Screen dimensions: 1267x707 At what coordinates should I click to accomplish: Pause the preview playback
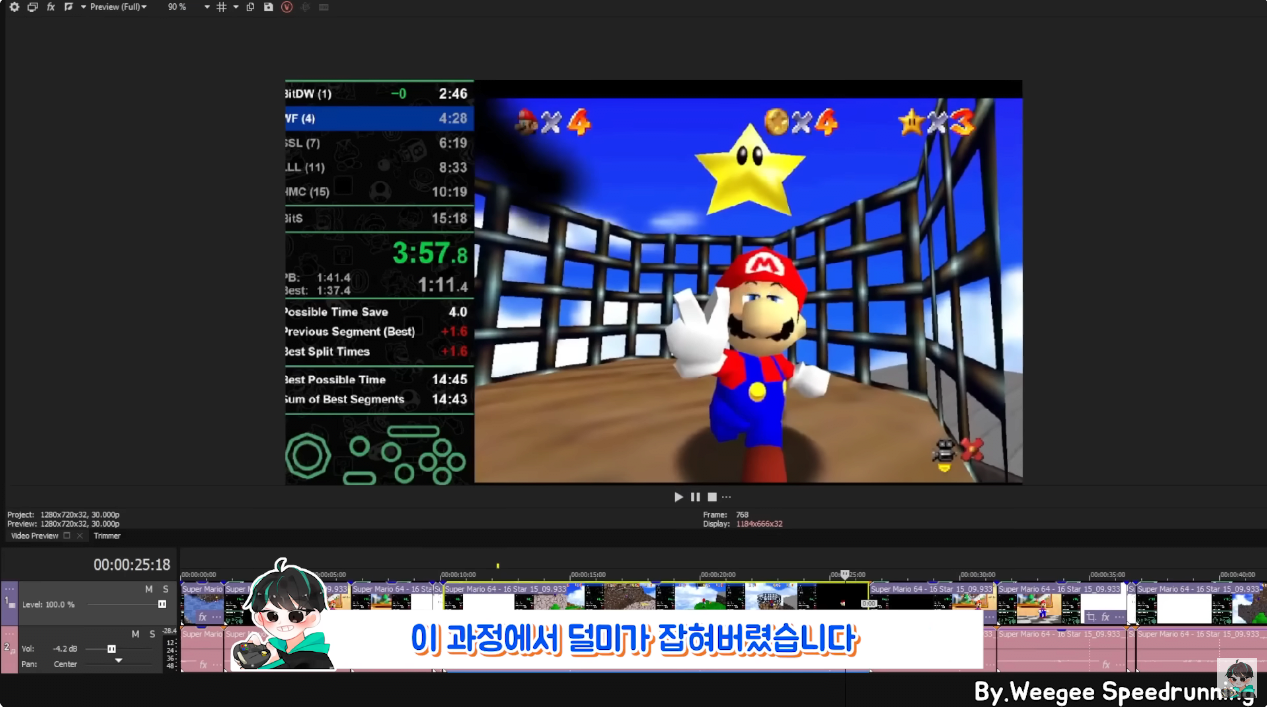[695, 497]
